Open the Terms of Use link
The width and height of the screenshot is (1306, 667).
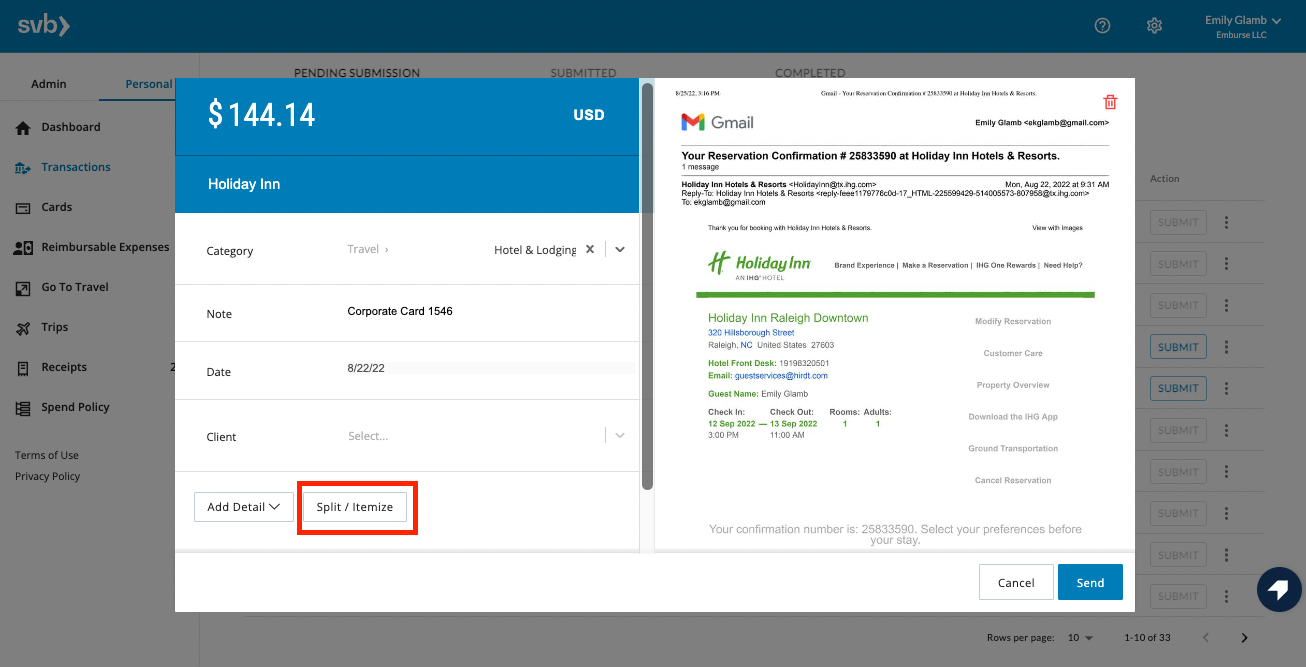(x=47, y=456)
